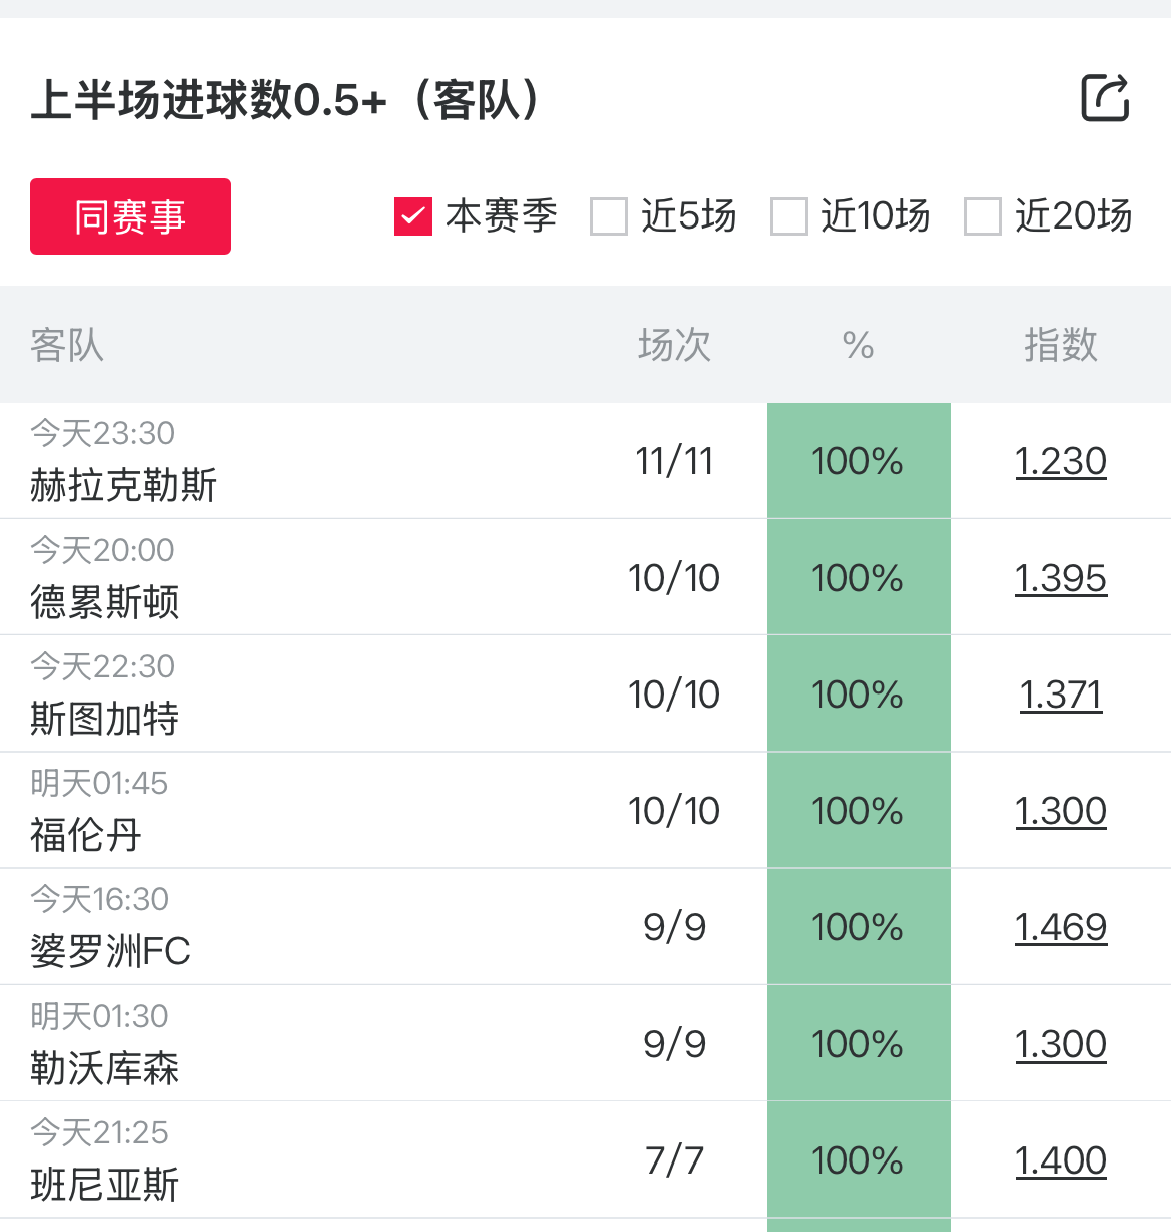Open 勒沃库森 odds link 1.300
Image resolution: width=1171 pixels, height=1232 pixels.
(1060, 1044)
